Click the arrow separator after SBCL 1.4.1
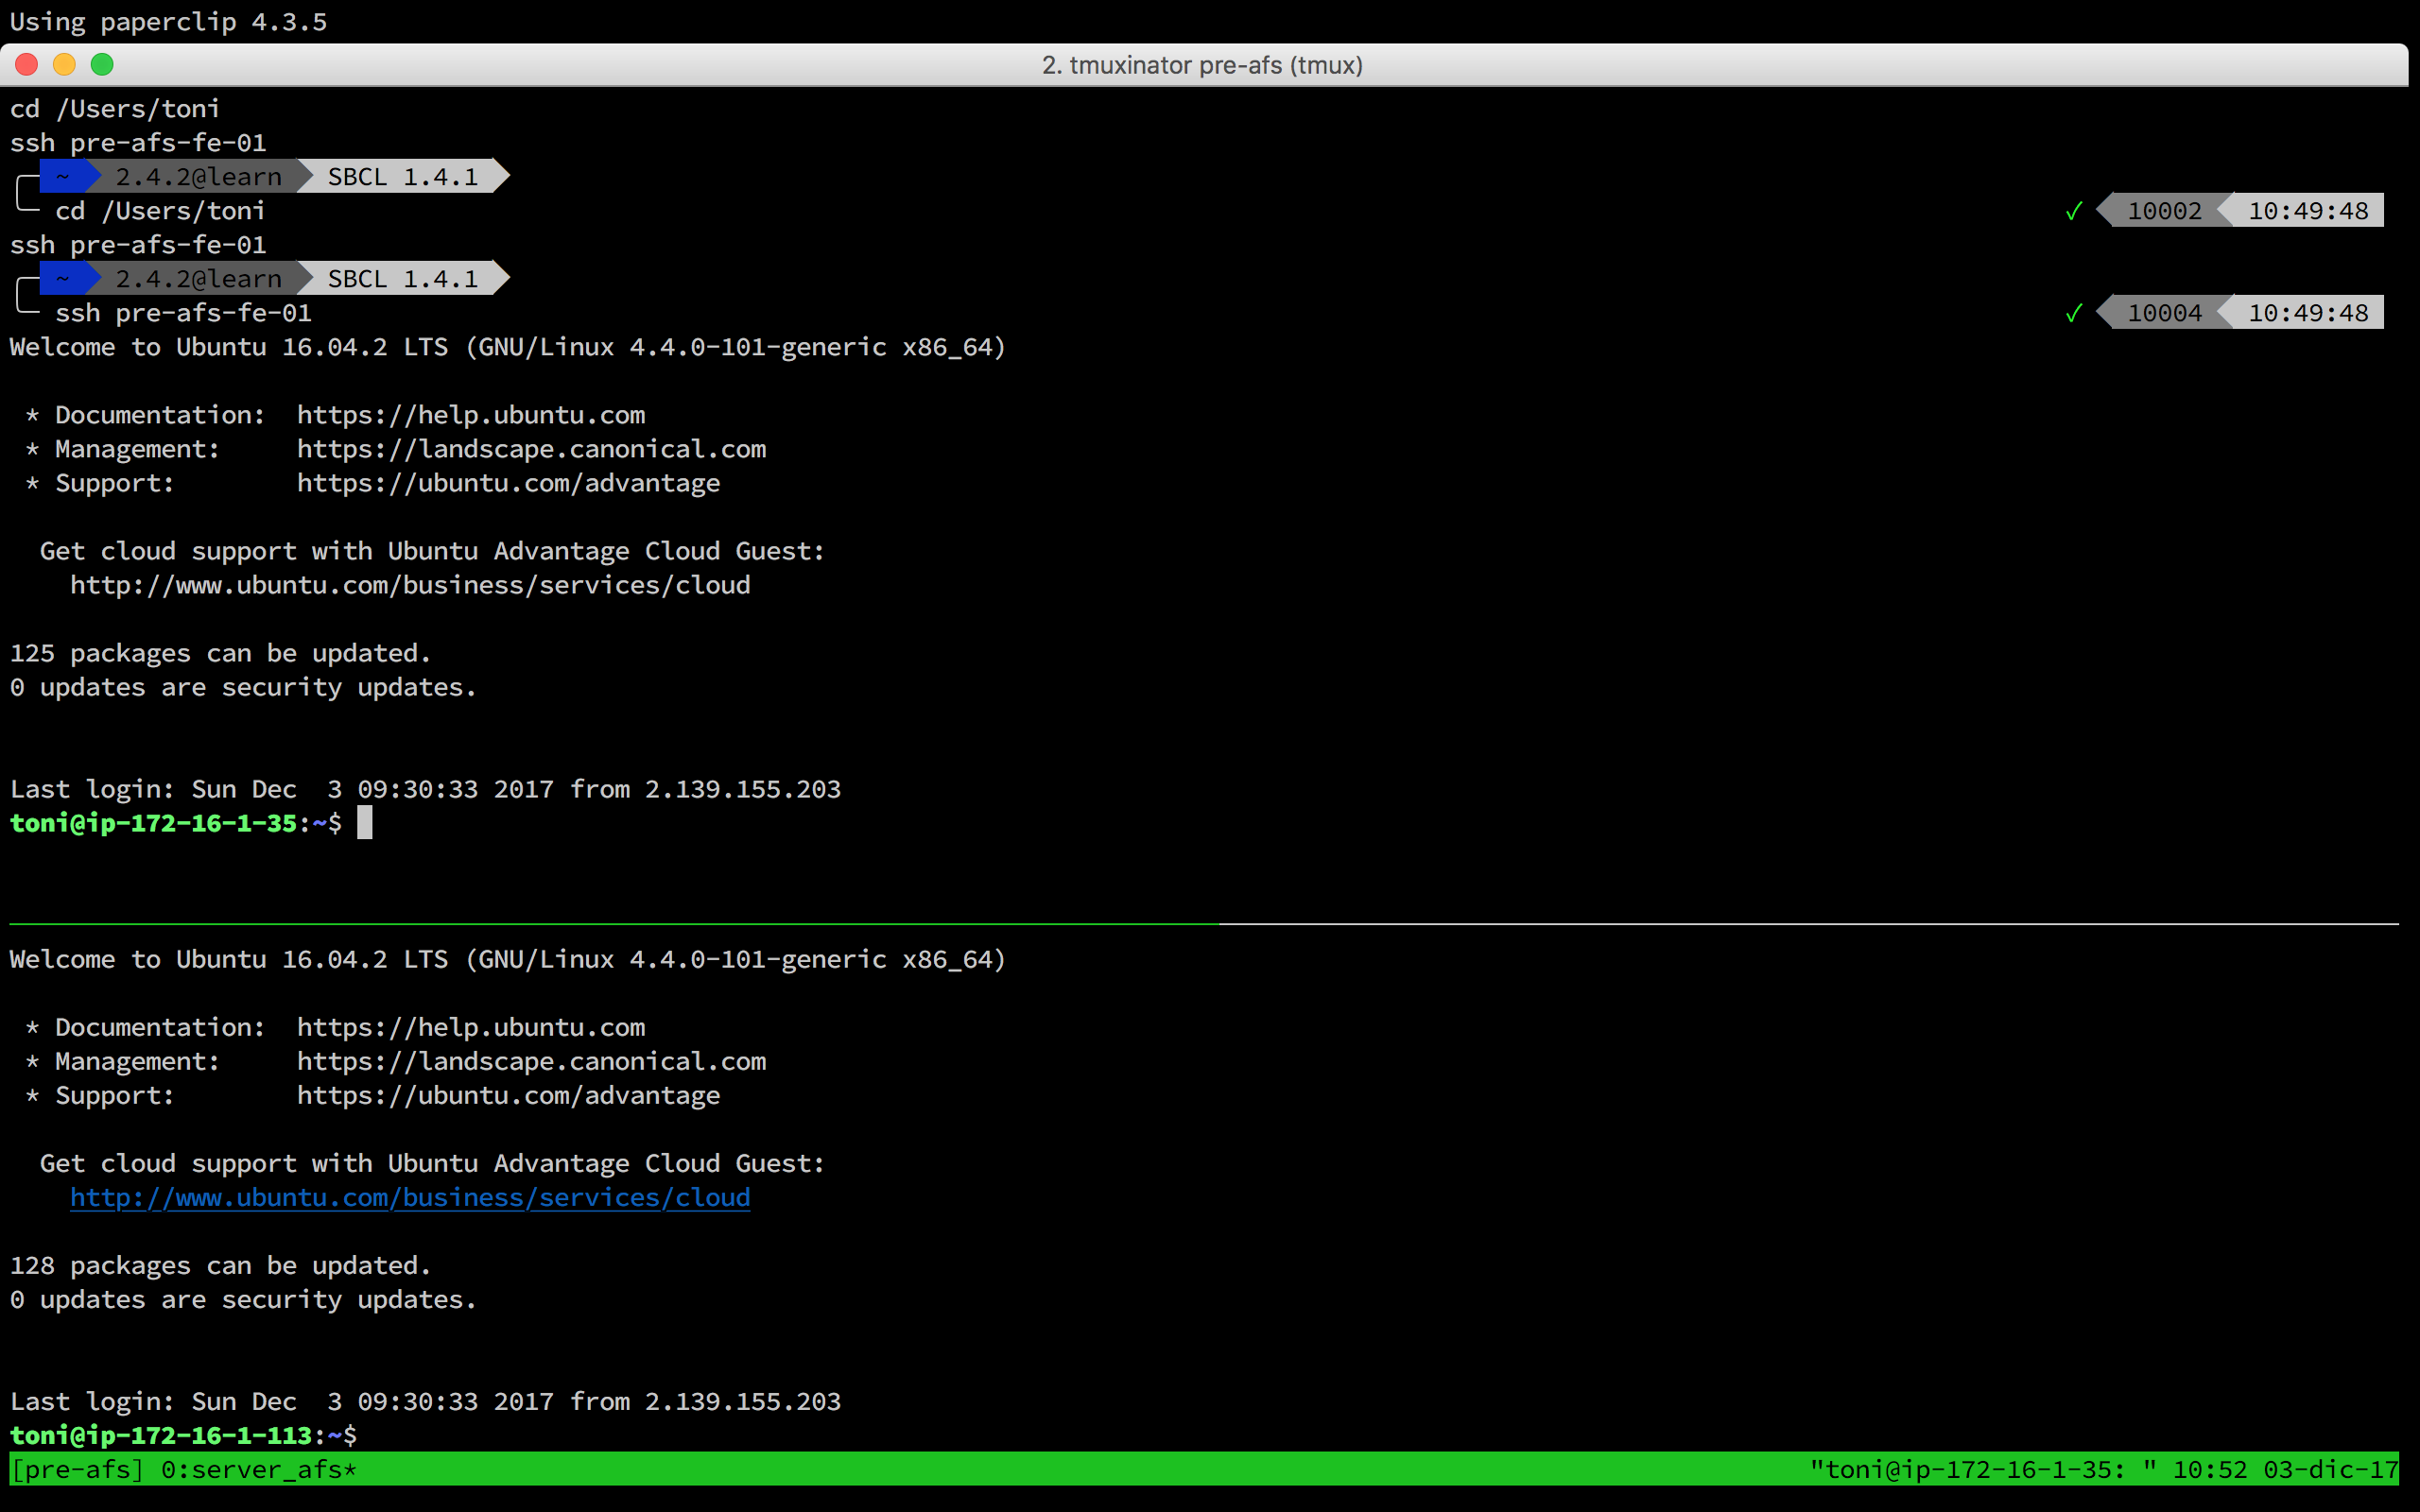The height and width of the screenshot is (1512, 2420). [x=500, y=176]
